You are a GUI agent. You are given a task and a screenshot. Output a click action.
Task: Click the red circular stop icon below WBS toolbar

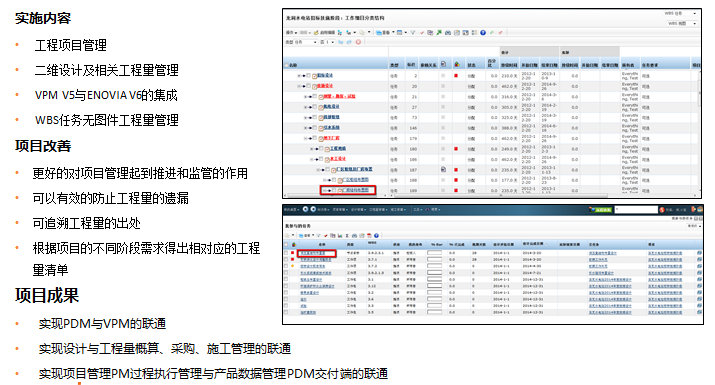click(358, 42)
